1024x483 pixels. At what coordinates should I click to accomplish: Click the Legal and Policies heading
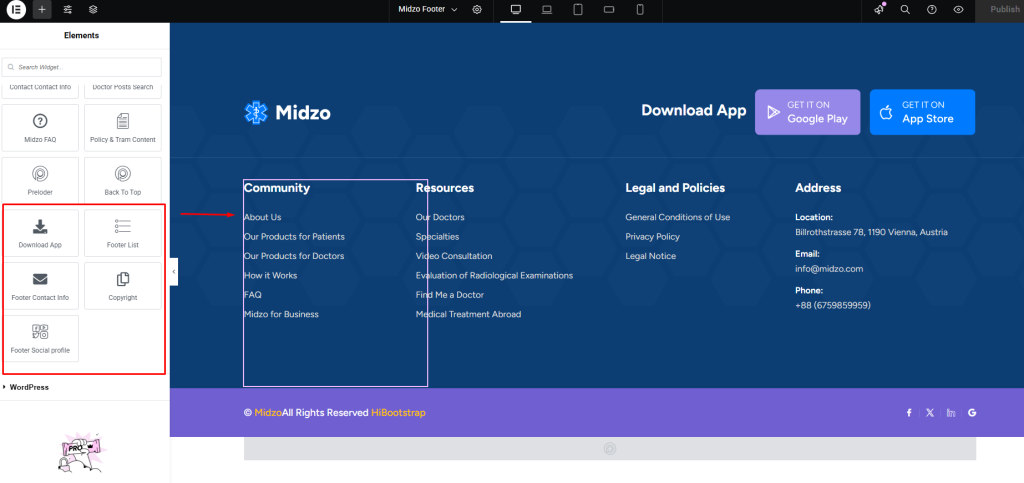[675, 188]
